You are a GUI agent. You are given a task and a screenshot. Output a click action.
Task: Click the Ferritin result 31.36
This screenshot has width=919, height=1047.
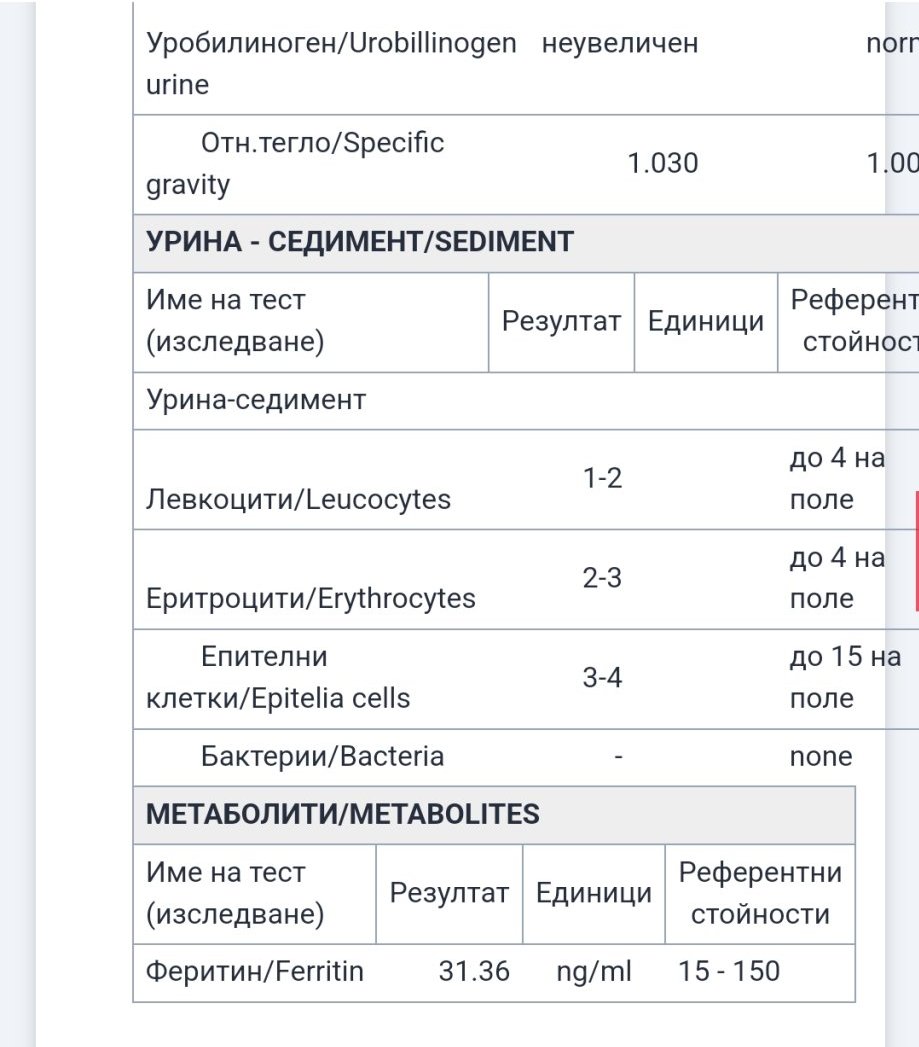point(474,972)
